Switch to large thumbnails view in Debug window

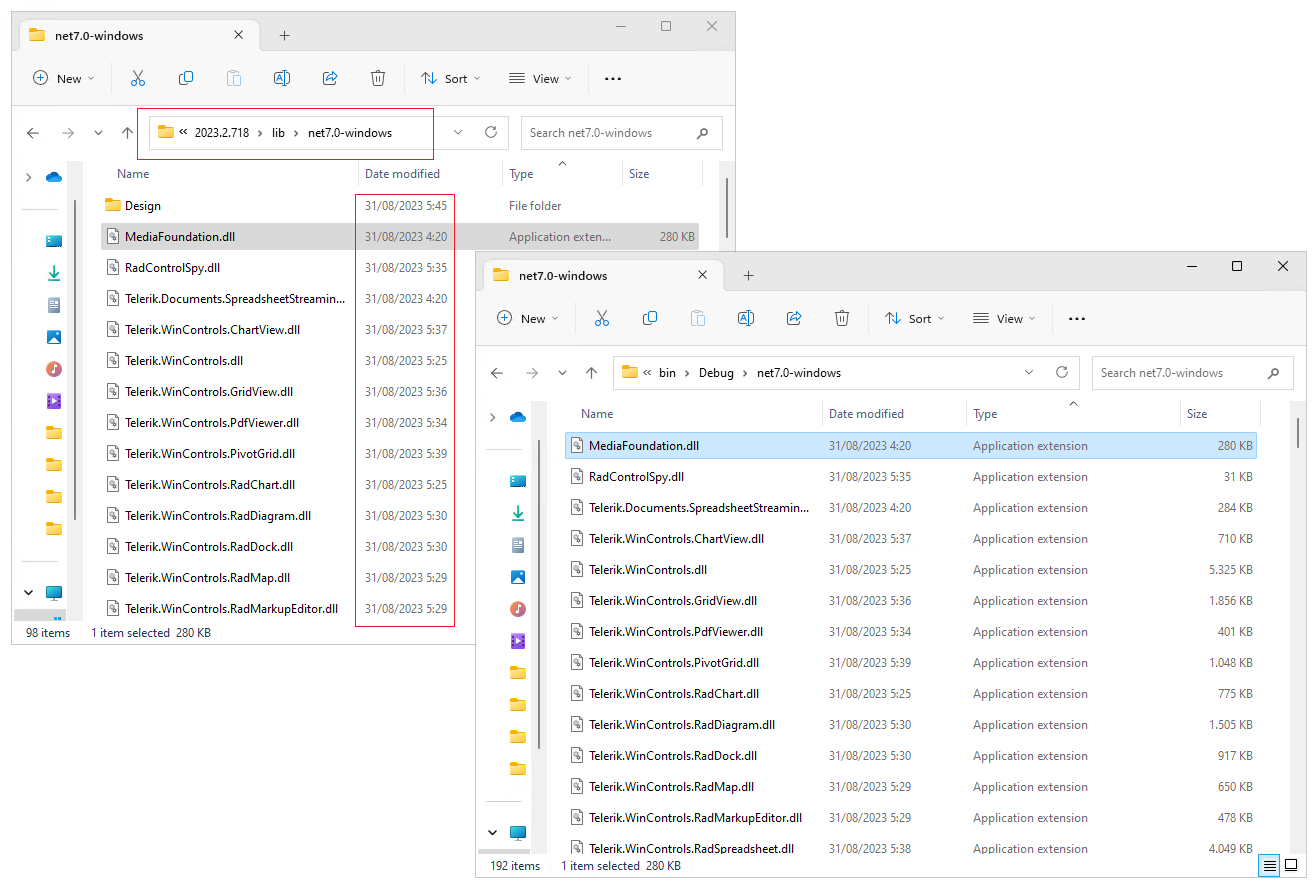(x=1291, y=865)
